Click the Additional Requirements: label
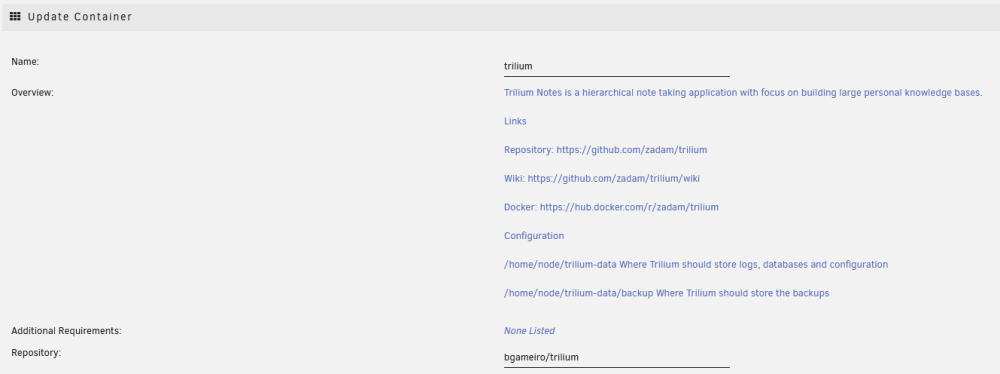The width and height of the screenshot is (1000, 374). click(66, 331)
